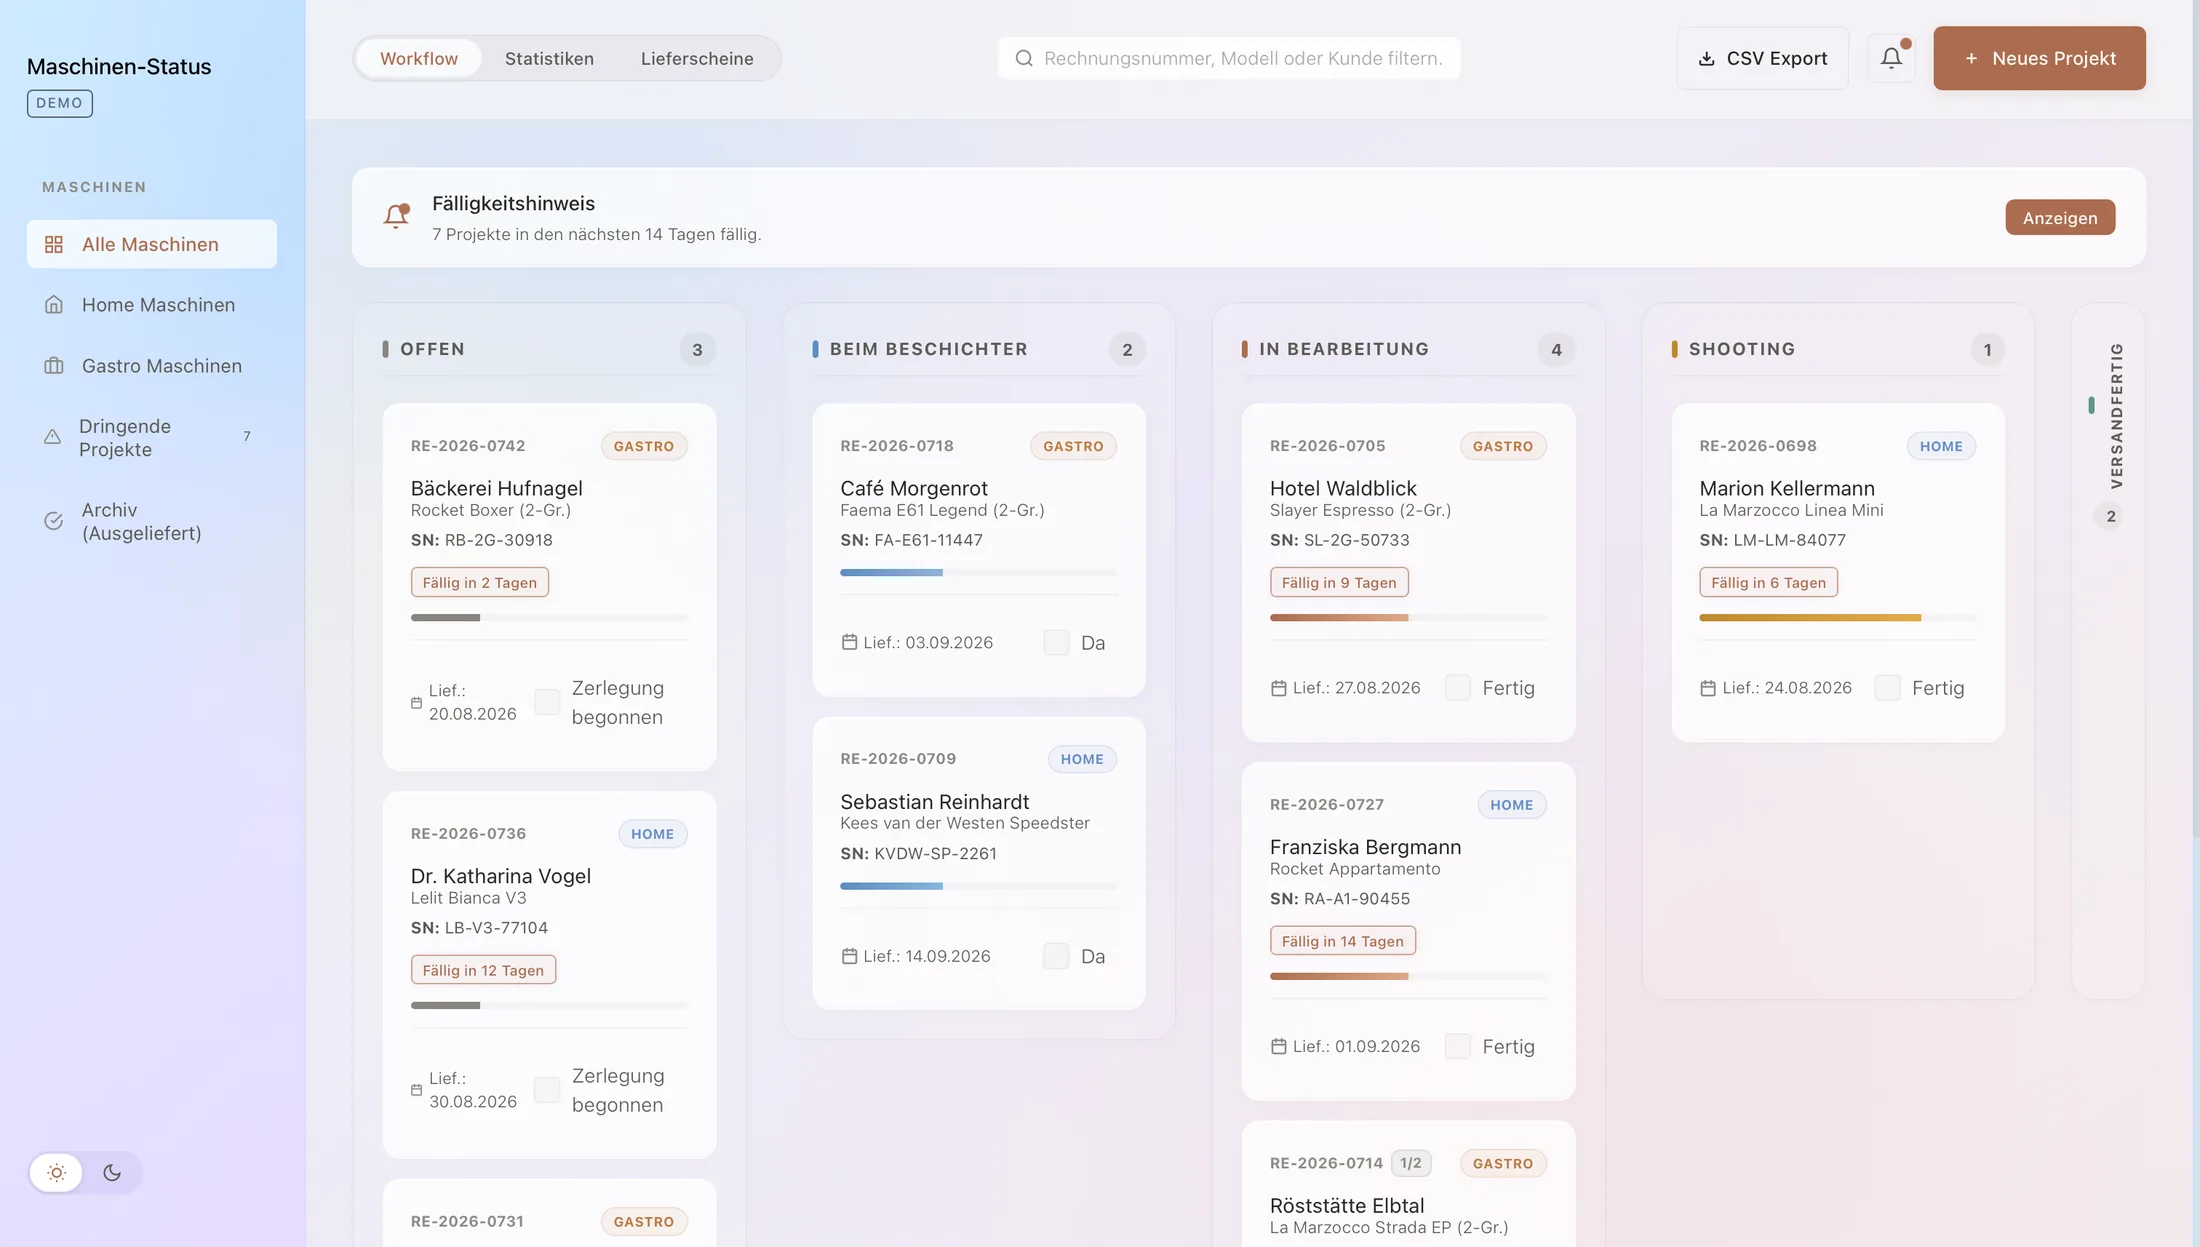Select Home Maschinen in sidebar
Viewport: 2200px width, 1247px height.
pyautogui.click(x=152, y=305)
